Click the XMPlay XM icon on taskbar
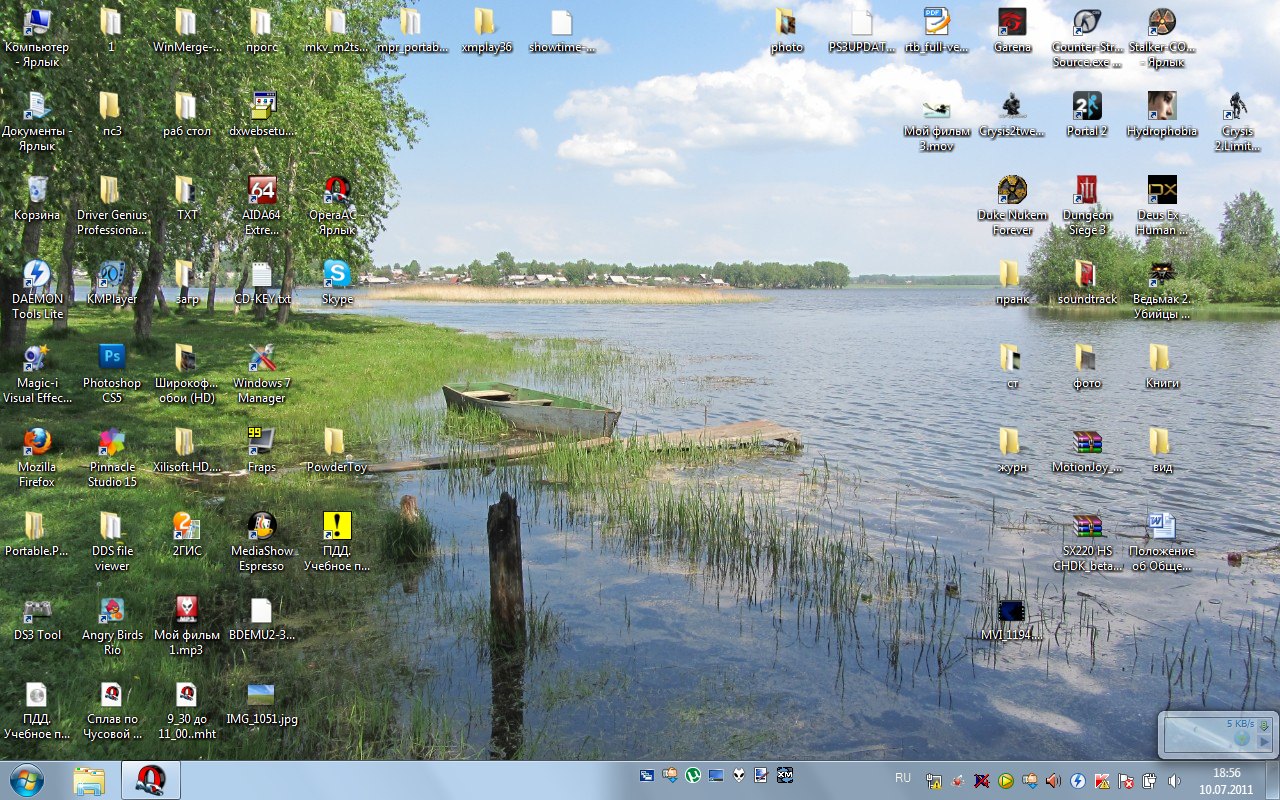The height and width of the screenshot is (800, 1280). point(785,775)
